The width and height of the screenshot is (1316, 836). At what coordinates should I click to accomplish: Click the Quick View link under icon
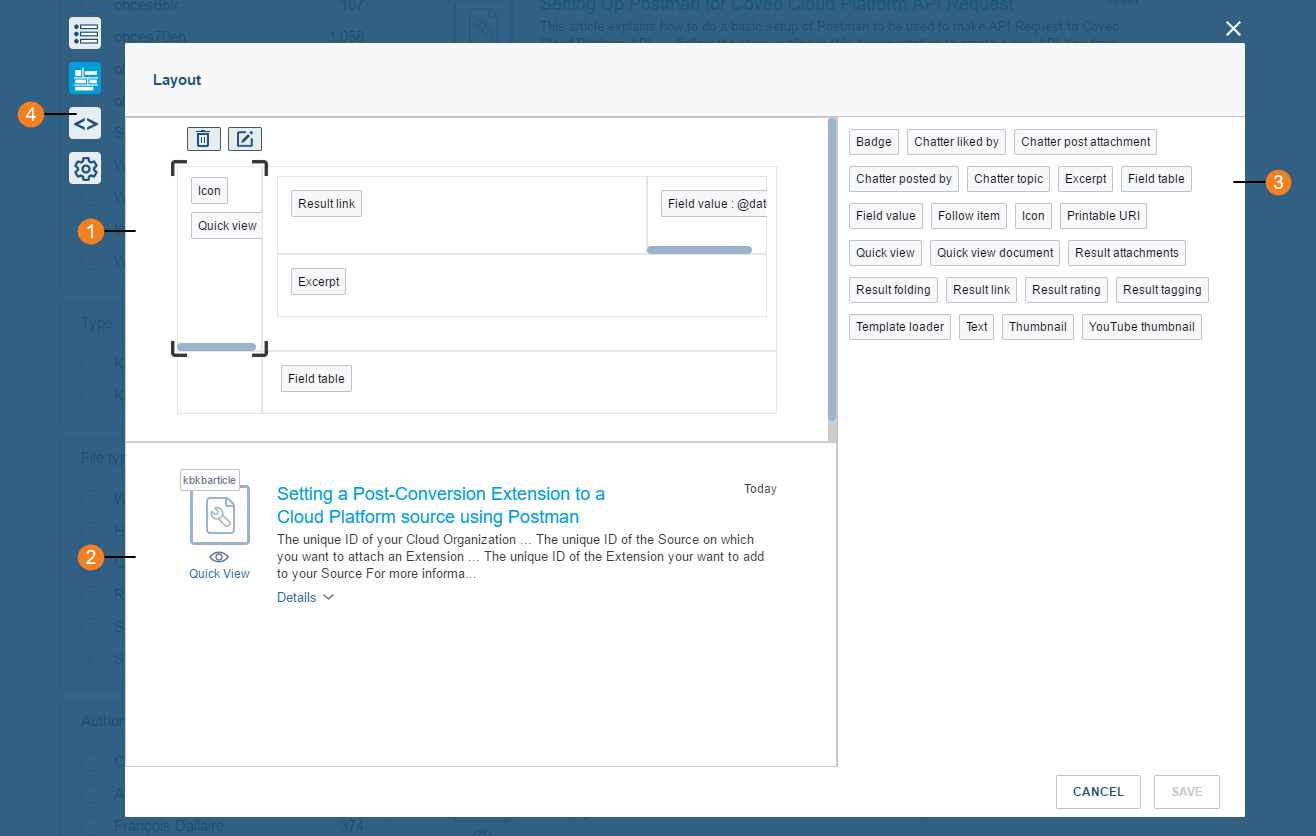(219, 574)
